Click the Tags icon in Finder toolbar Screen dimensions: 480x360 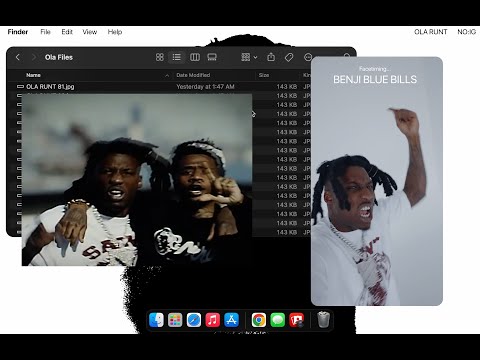tap(289, 57)
